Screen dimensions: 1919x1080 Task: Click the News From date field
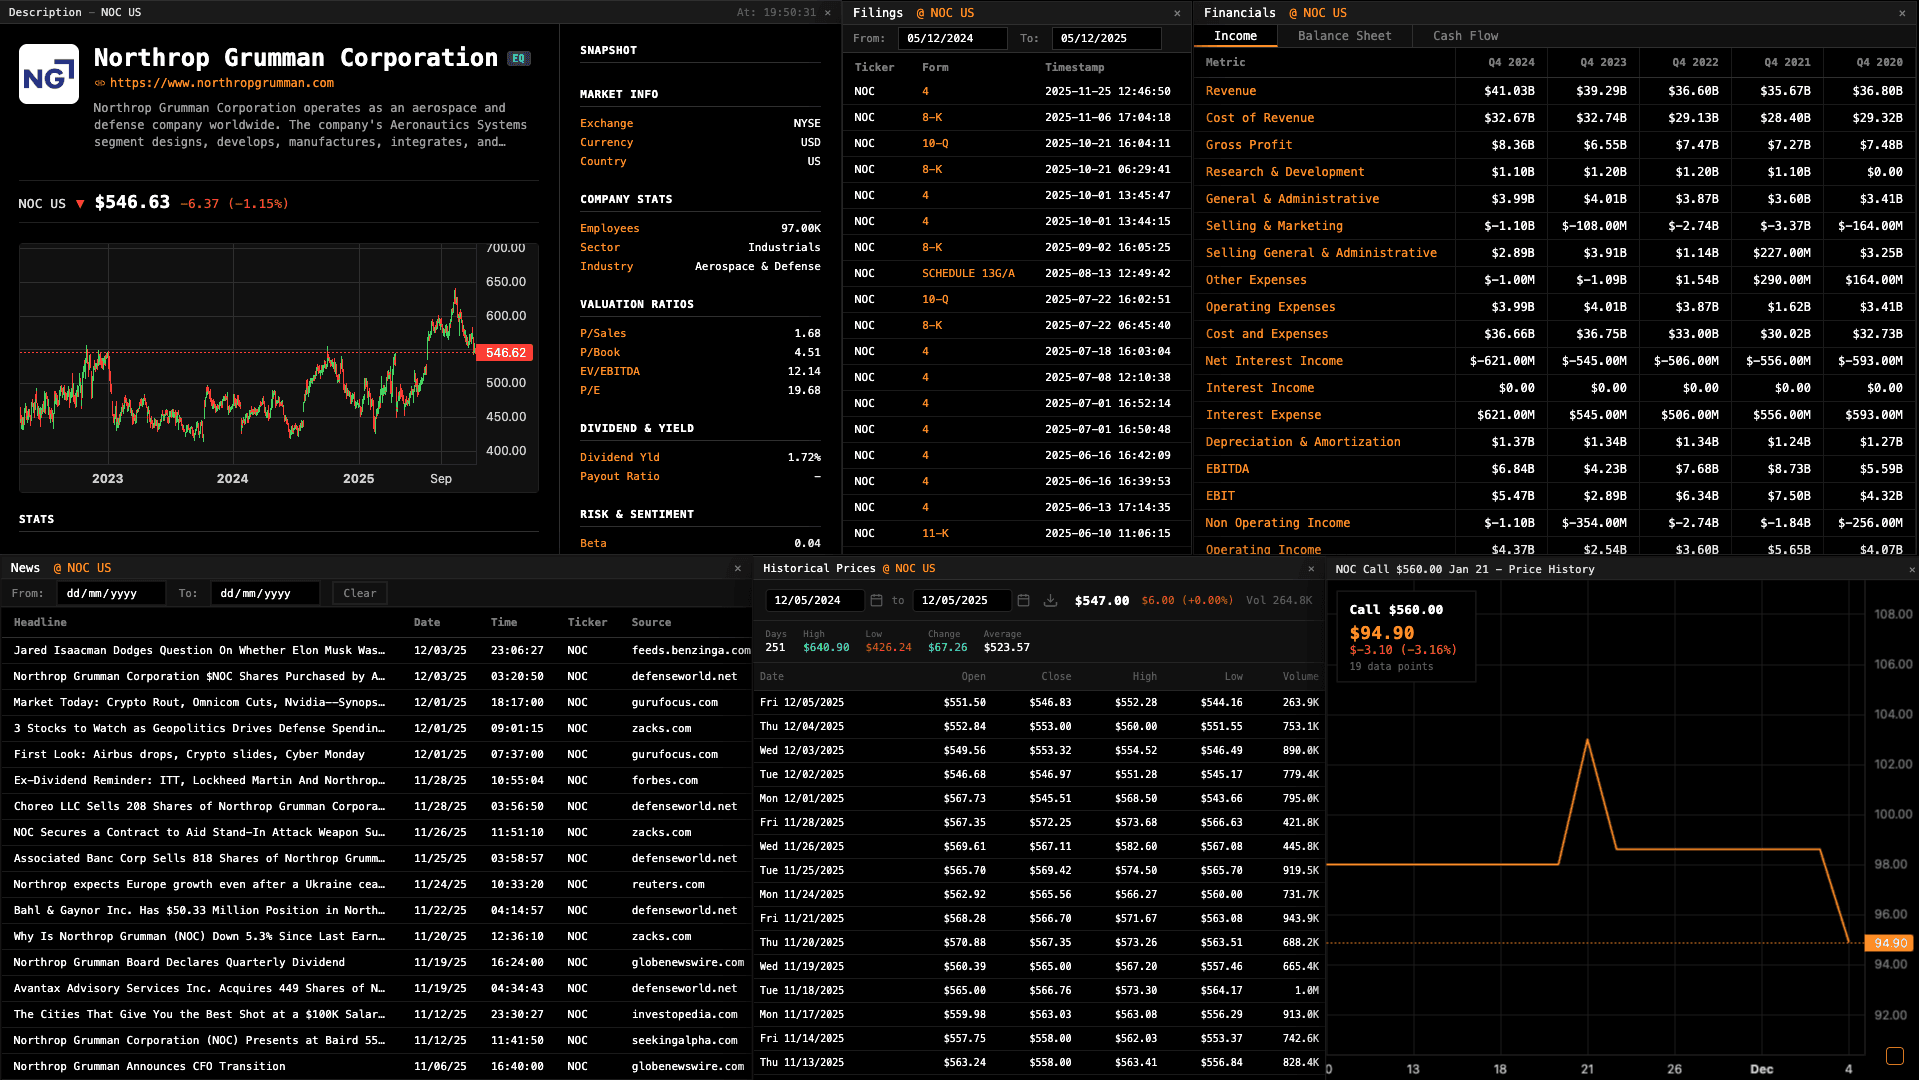(x=110, y=593)
